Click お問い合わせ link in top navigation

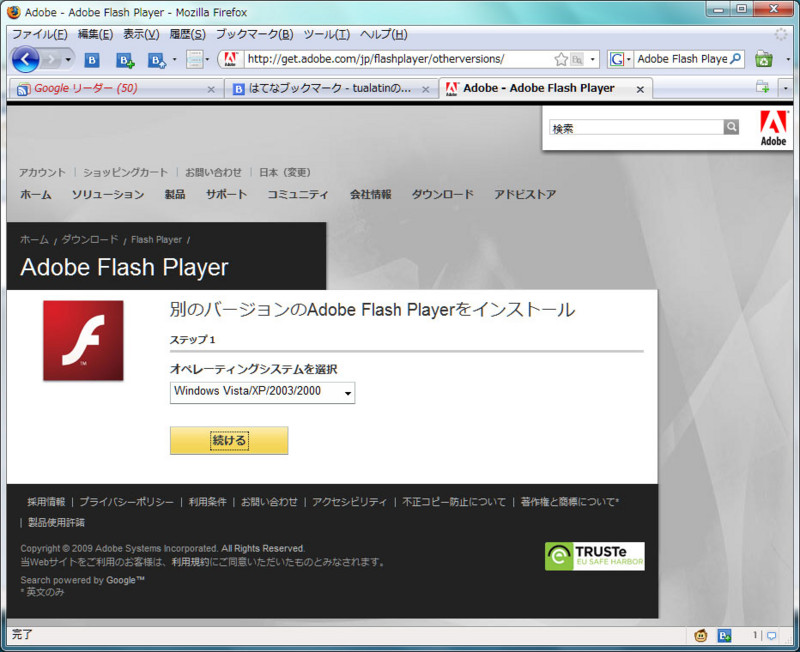213,172
